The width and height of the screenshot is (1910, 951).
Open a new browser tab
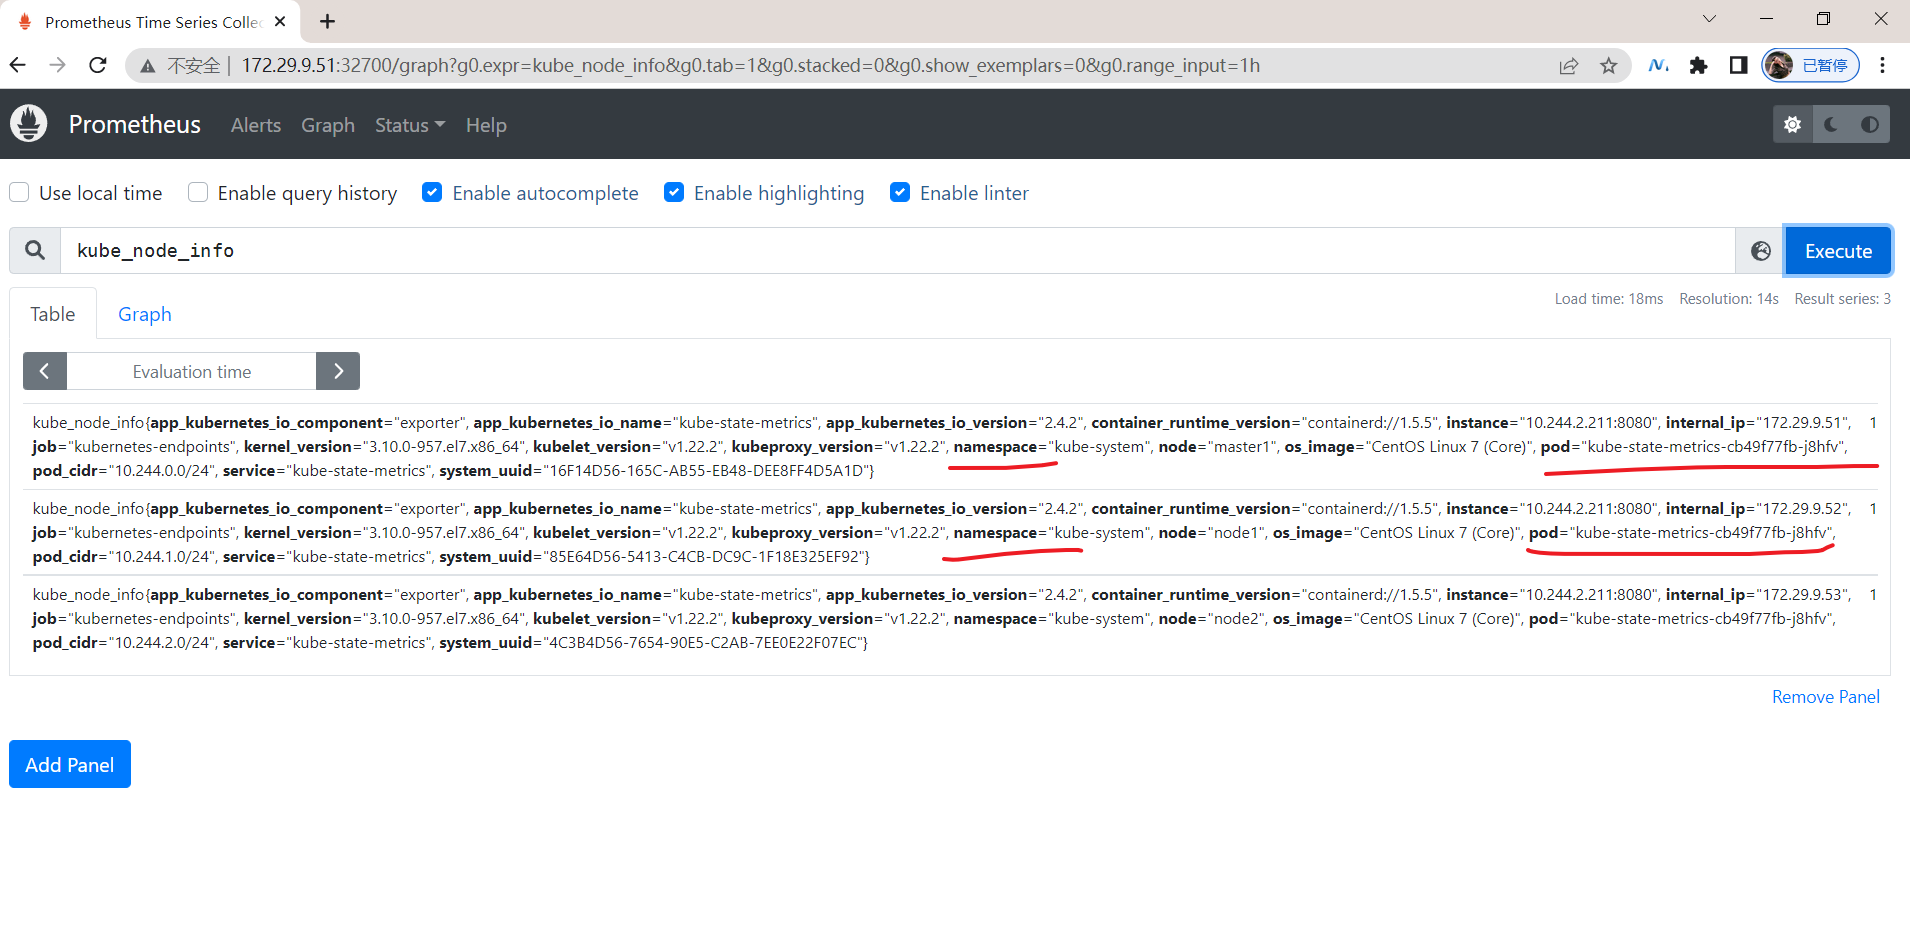[x=327, y=21]
